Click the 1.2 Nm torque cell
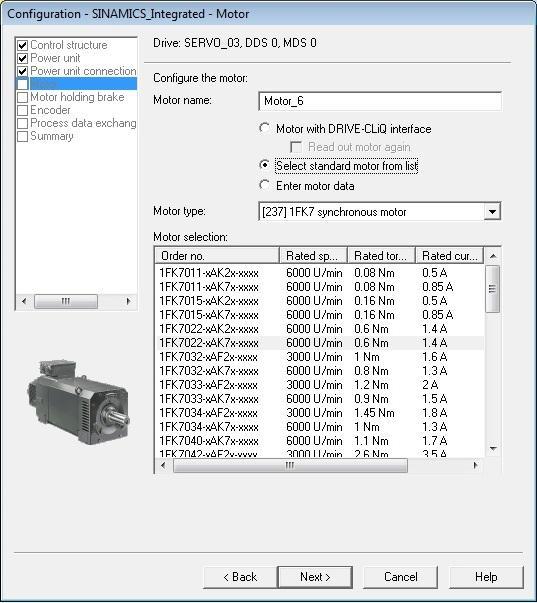The image size is (537, 603). (x=371, y=385)
